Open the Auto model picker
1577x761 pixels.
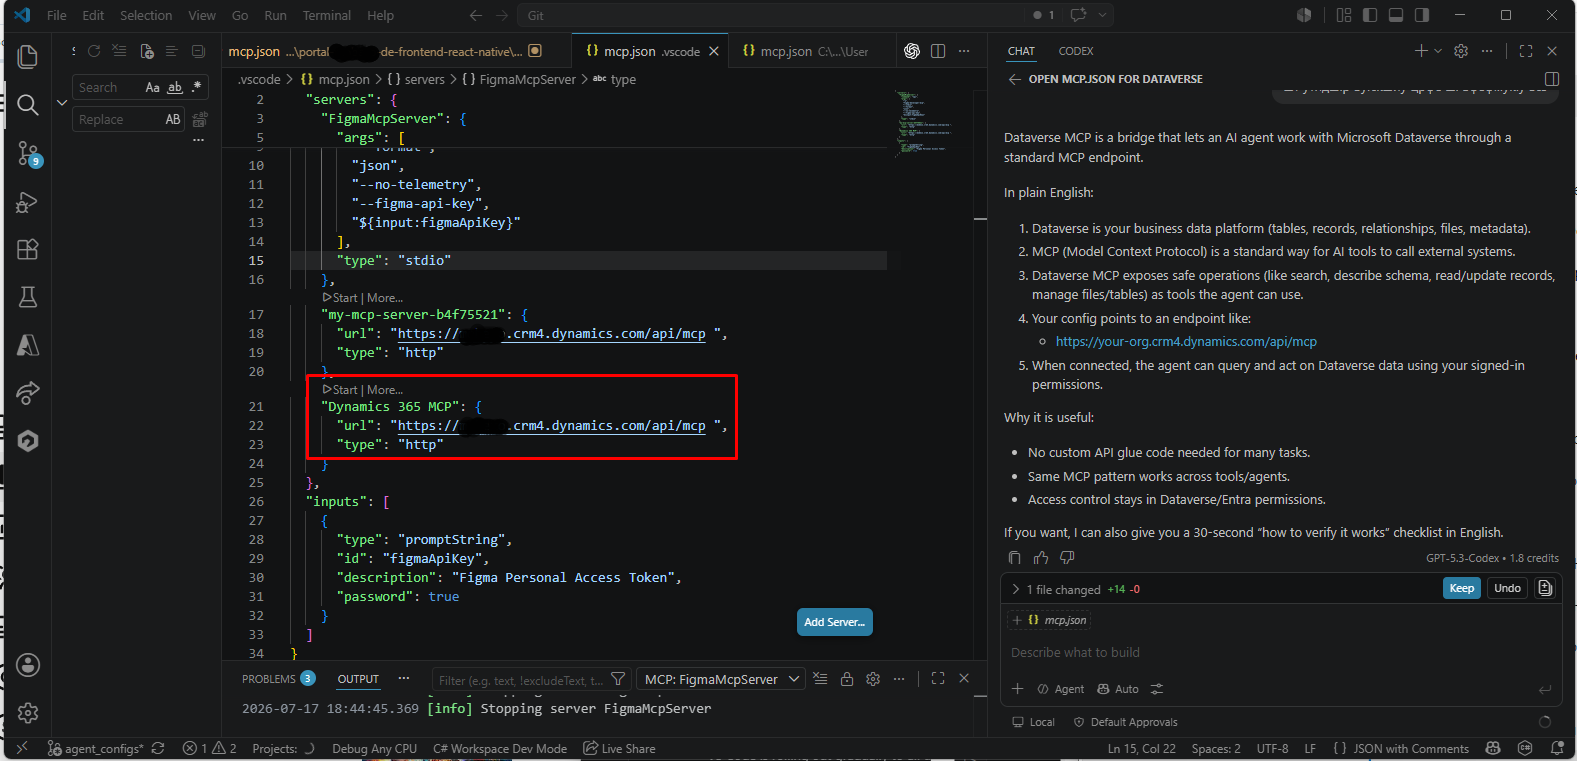pos(1118,689)
